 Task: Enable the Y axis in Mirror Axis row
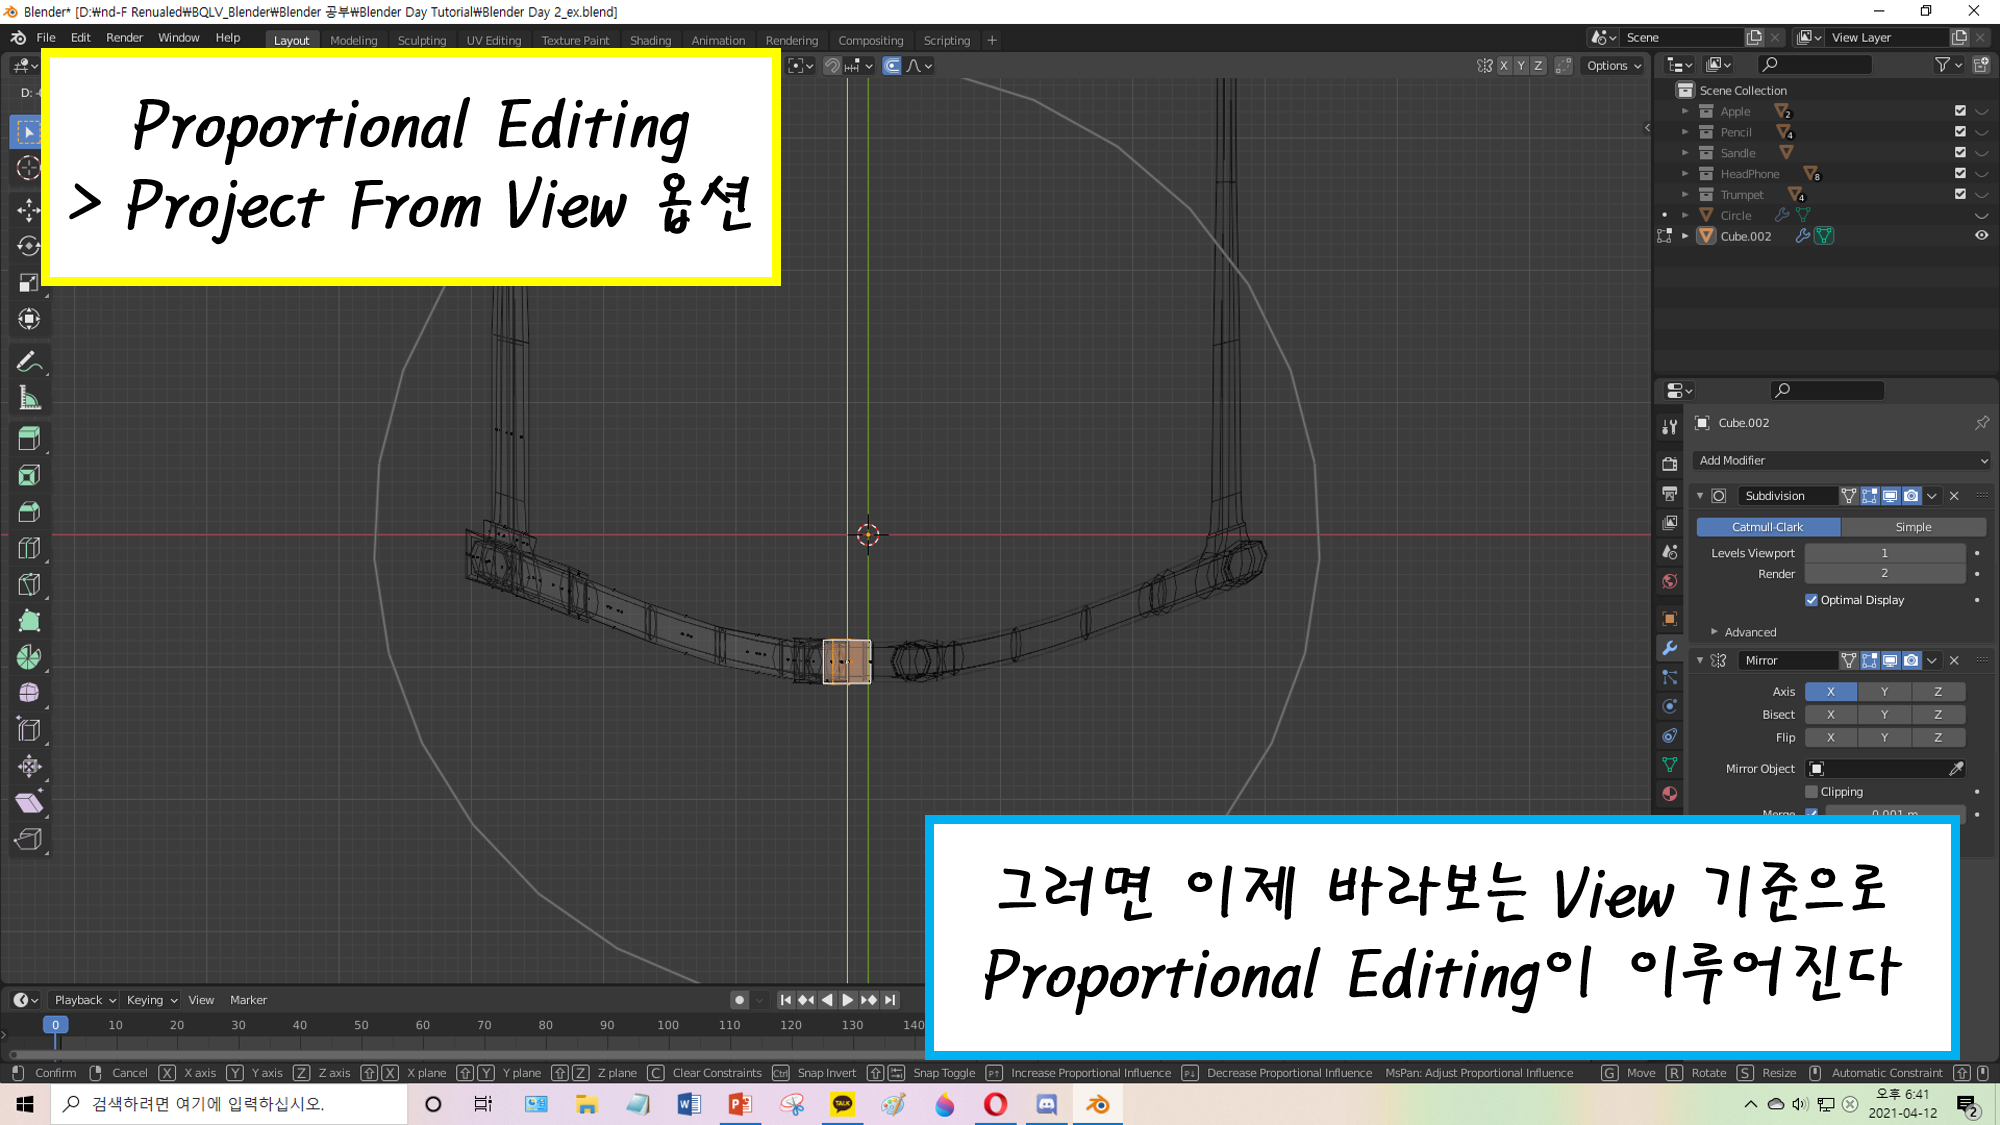click(x=1884, y=692)
